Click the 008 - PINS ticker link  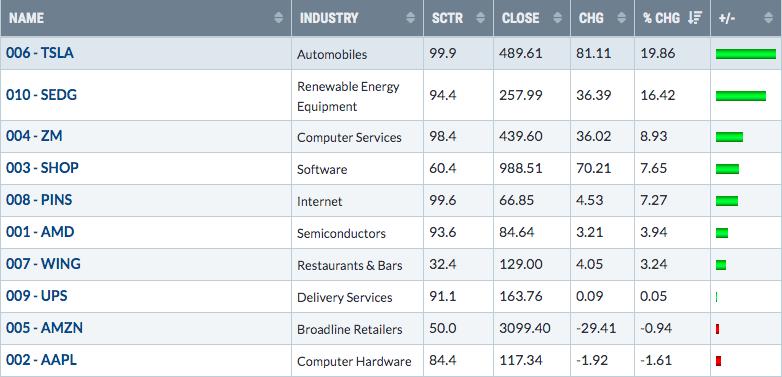(39, 200)
